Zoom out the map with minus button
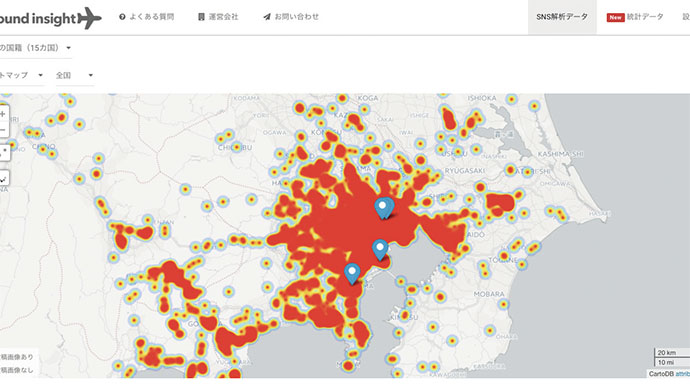Screen dimensions: 690x388 click(x=3, y=130)
